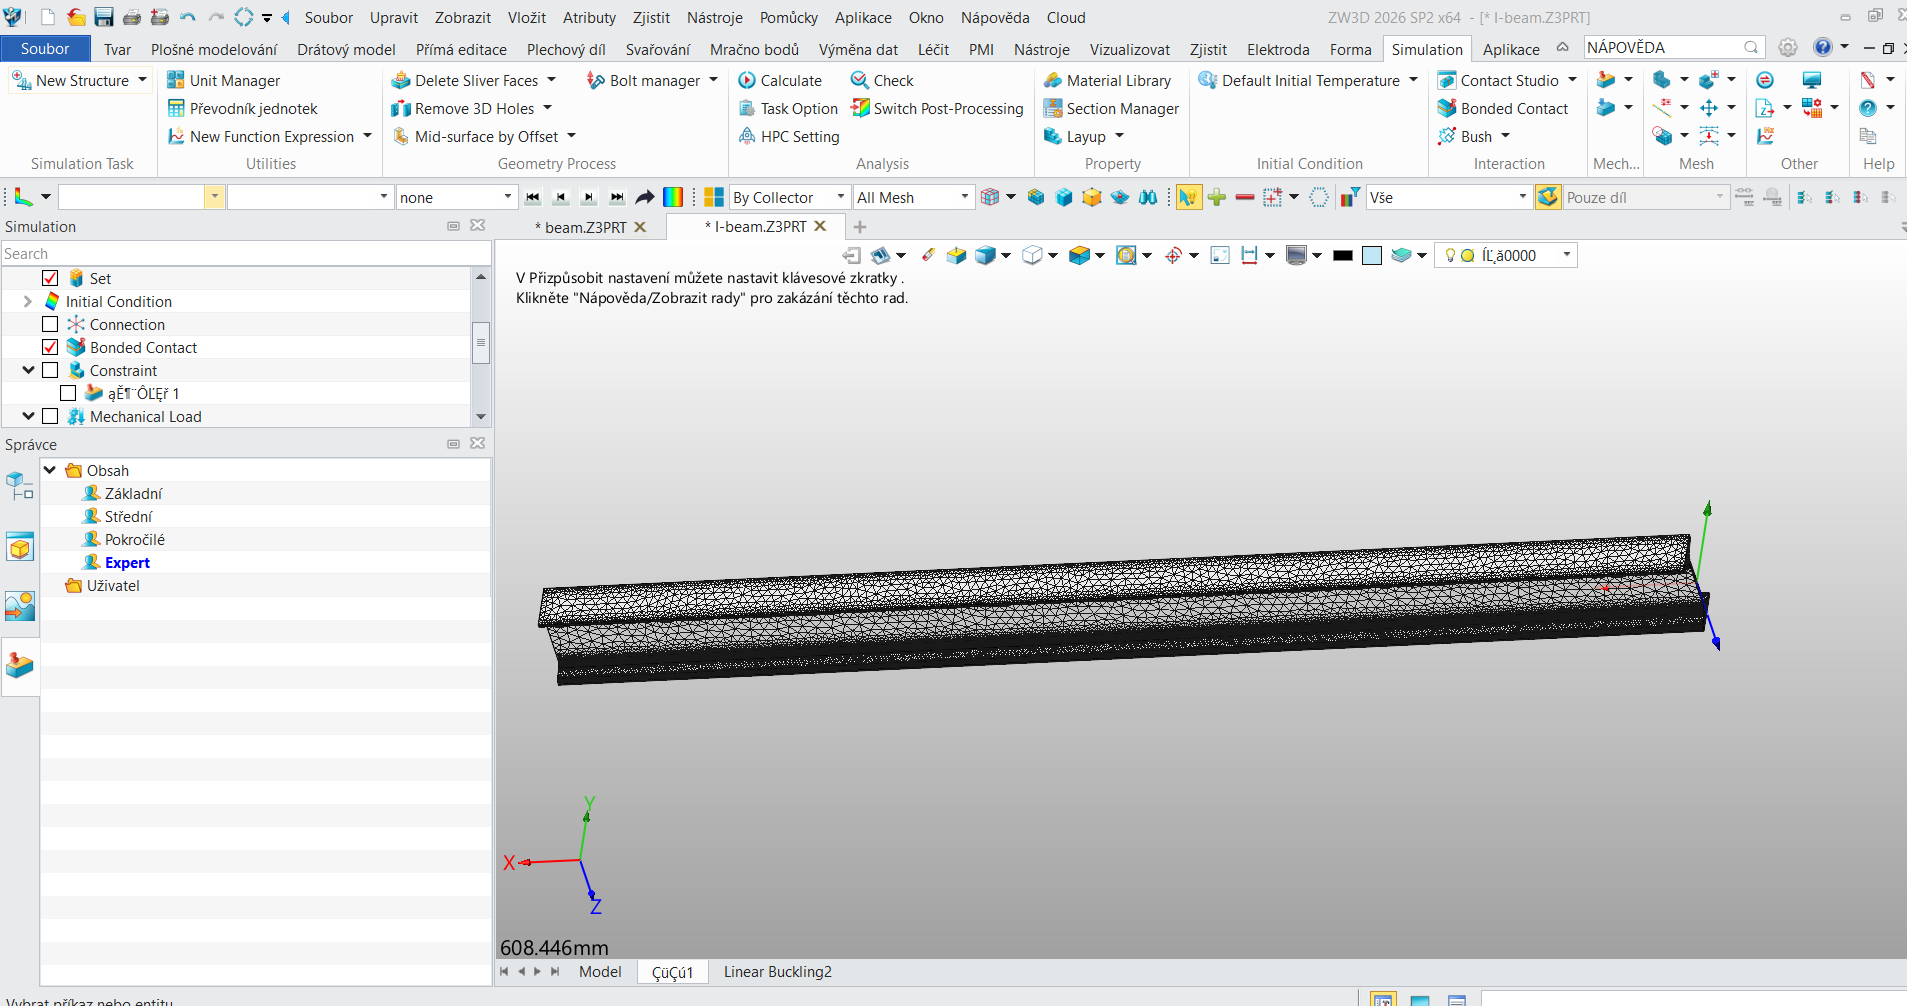Enable the Connection checkbox
This screenshot has height=1006, width=1907.
click(x=50, y=324)
